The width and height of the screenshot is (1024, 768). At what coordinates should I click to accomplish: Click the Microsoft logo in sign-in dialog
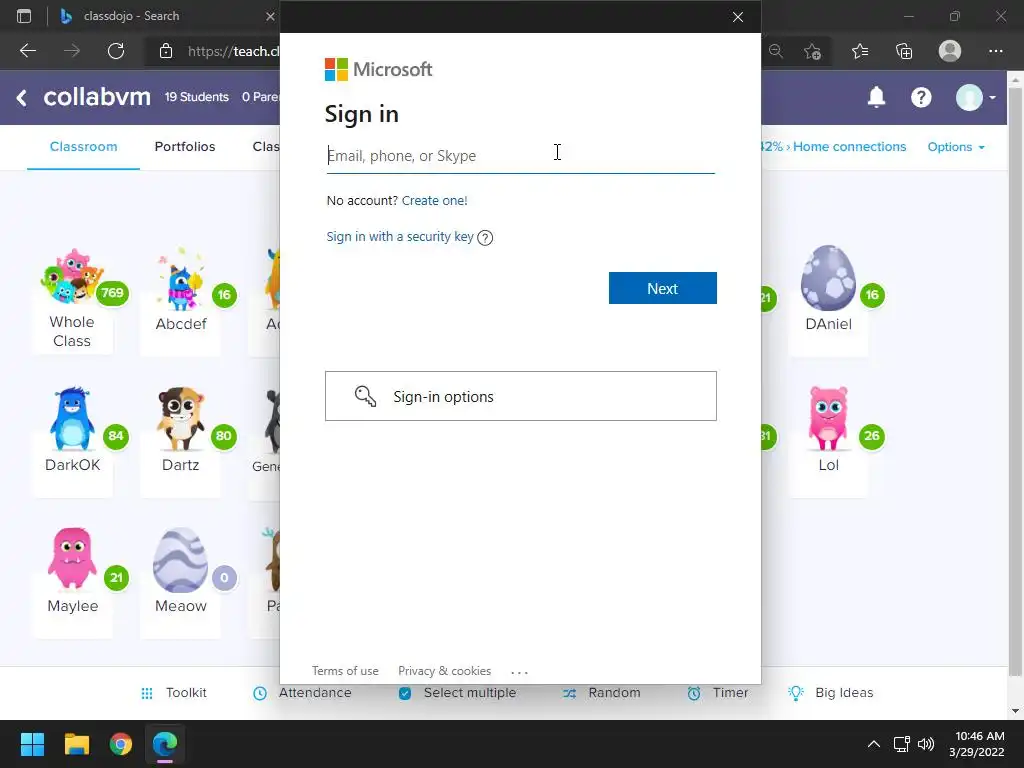(379, 69)
